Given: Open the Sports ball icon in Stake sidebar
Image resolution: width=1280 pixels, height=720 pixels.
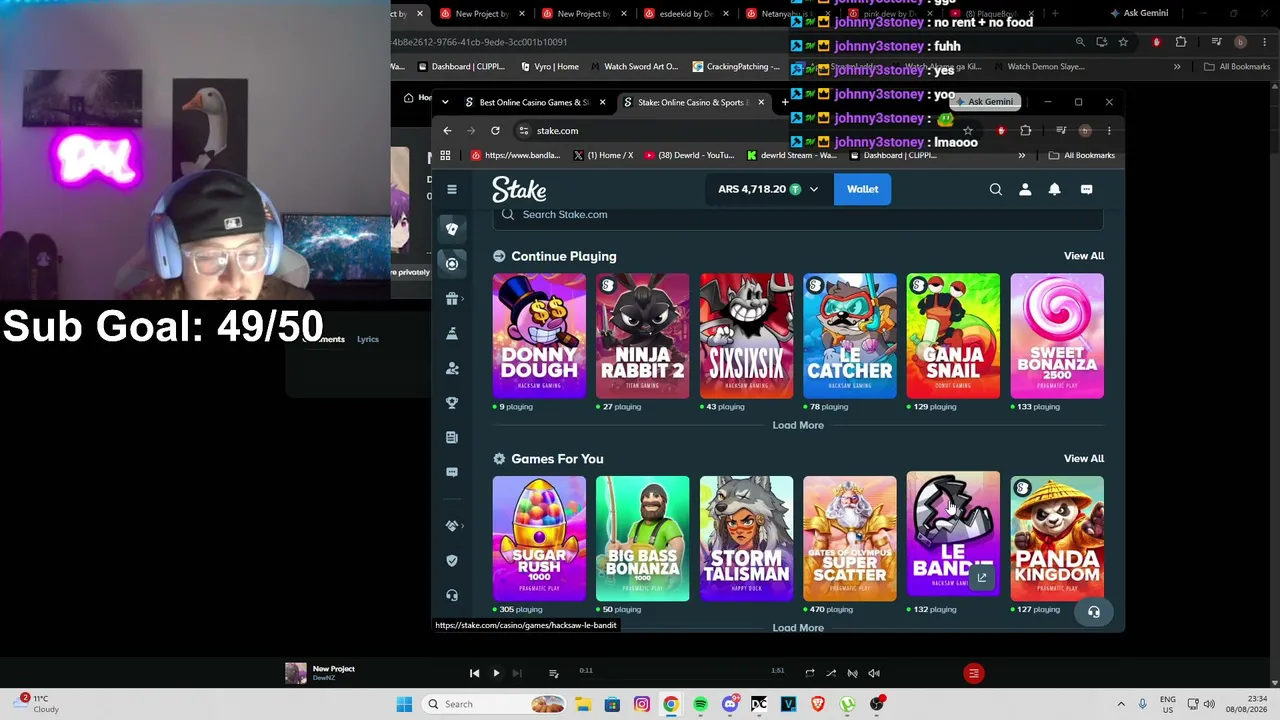Looking at the screenshot, I should point(452,264).
